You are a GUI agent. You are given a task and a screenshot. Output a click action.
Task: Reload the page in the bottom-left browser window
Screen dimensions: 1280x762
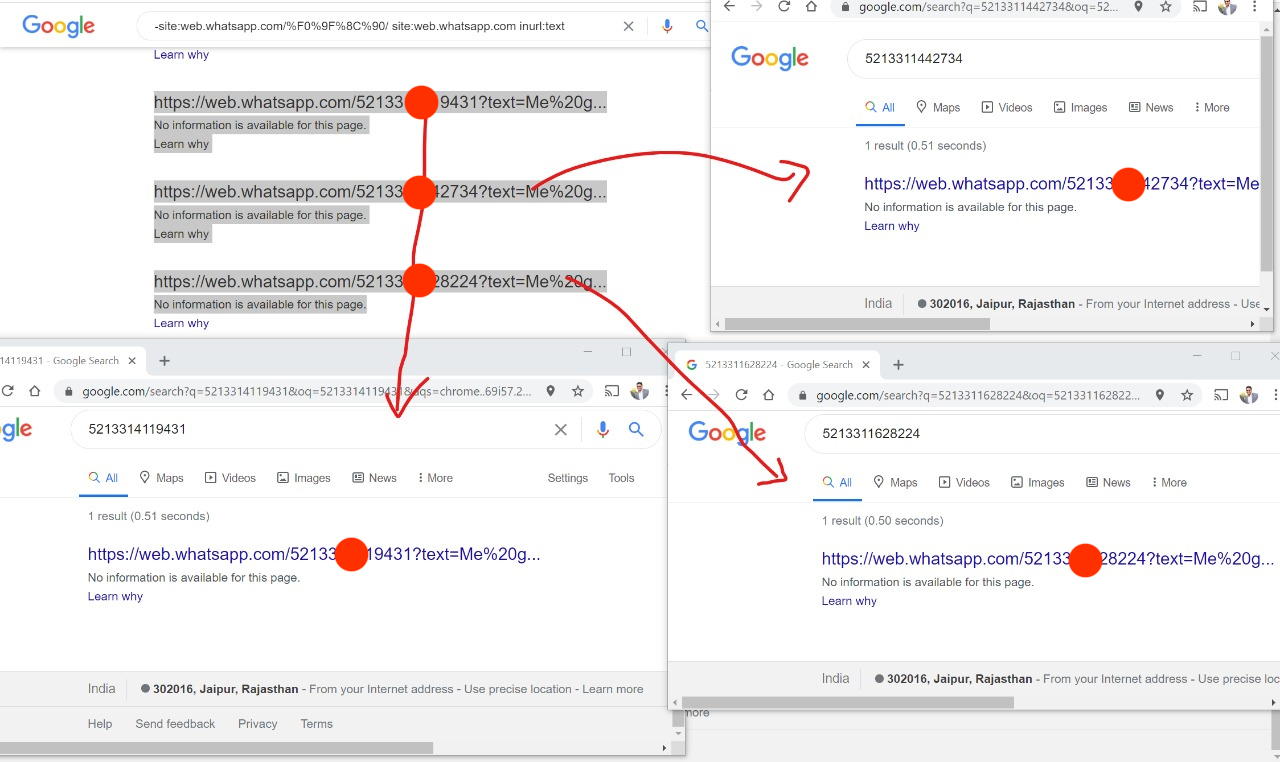(7, 391)
